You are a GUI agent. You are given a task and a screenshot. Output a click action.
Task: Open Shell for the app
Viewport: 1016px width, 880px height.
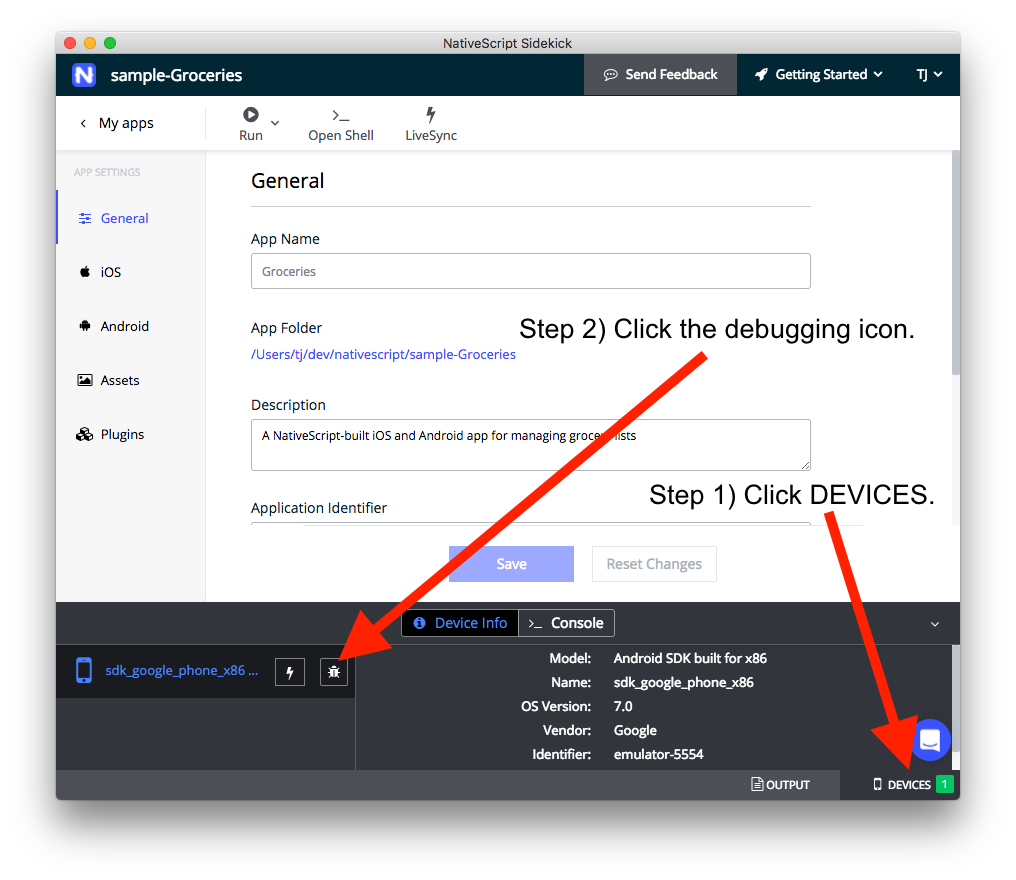click(340, 122)
